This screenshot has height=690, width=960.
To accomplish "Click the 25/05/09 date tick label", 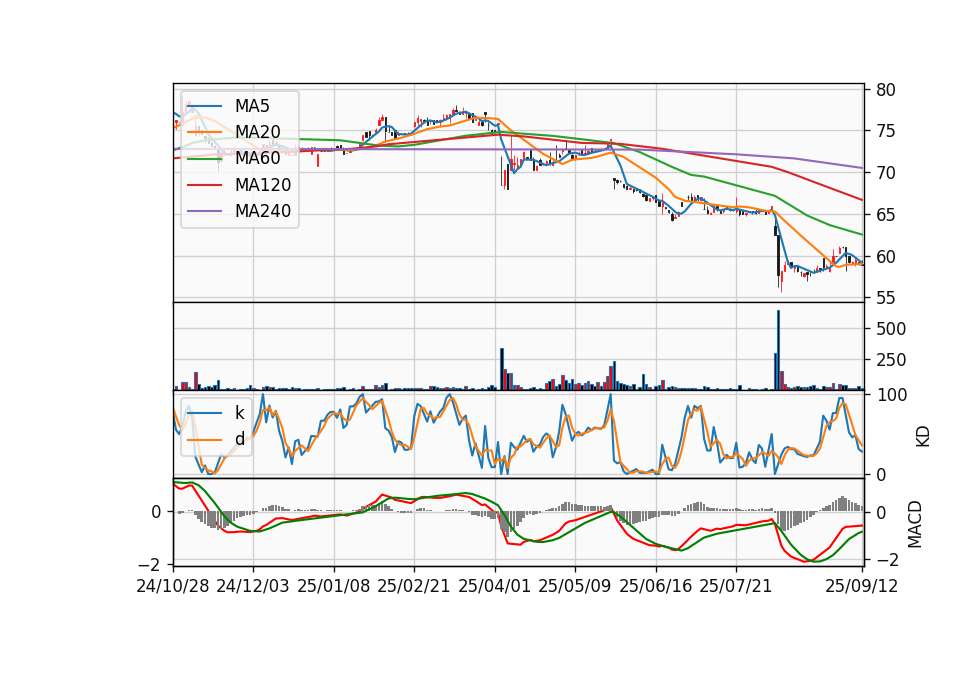I will (x=575, y=586).
